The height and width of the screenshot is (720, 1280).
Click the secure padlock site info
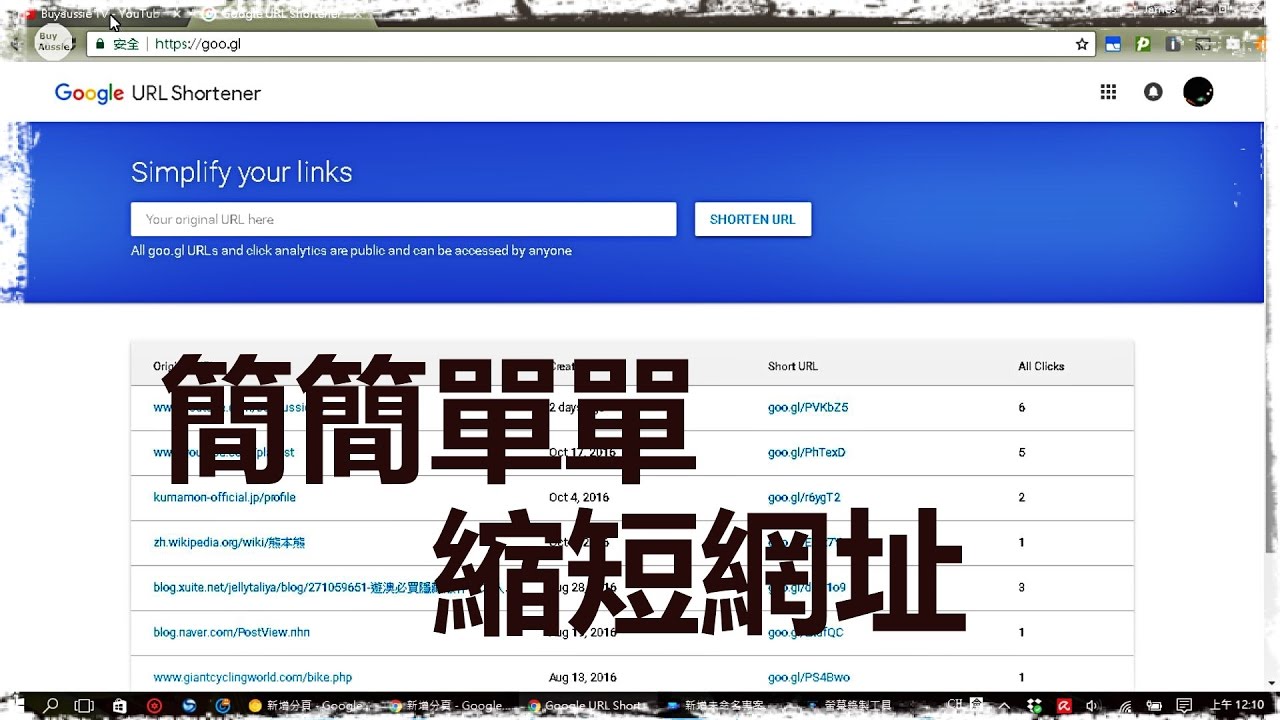point(99,44)
